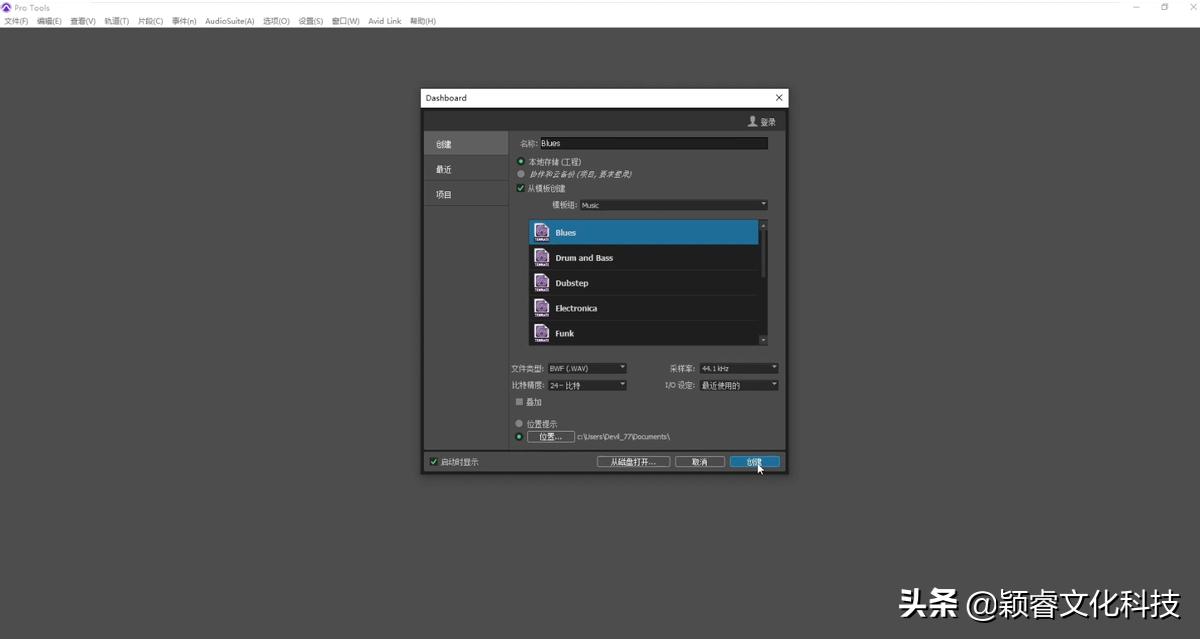Screen dimensions: 1200x639
Task: Select the Dubstep template
Action: point(644,283)
